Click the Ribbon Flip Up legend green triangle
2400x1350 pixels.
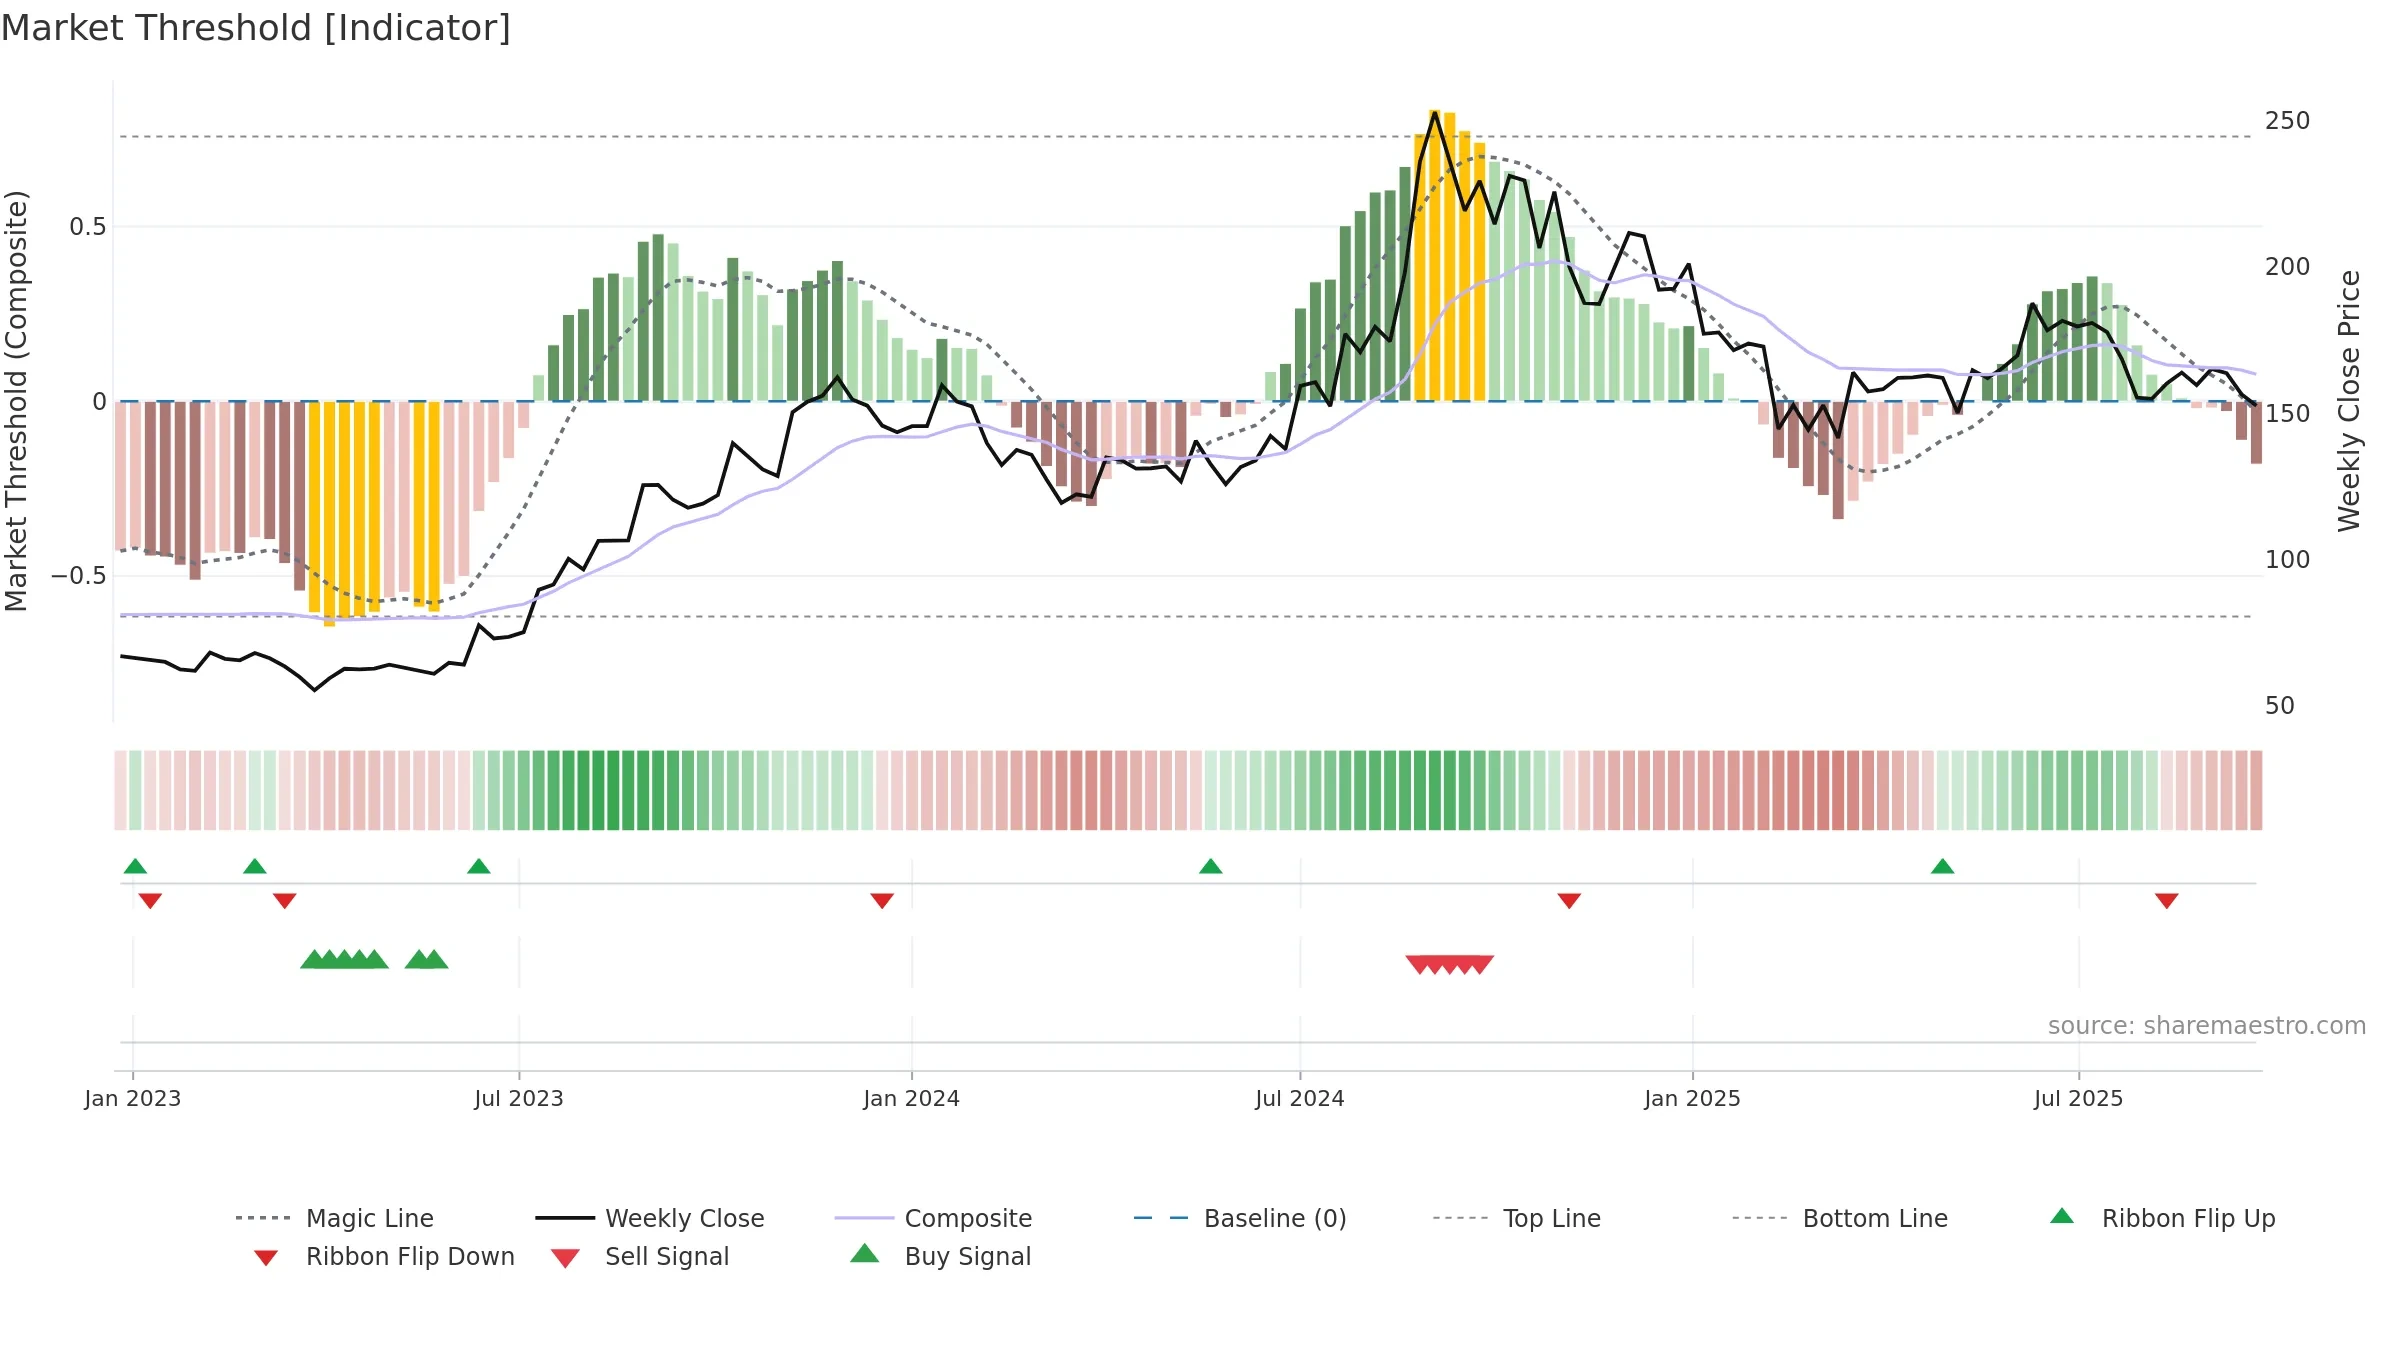(2062, 1216)
